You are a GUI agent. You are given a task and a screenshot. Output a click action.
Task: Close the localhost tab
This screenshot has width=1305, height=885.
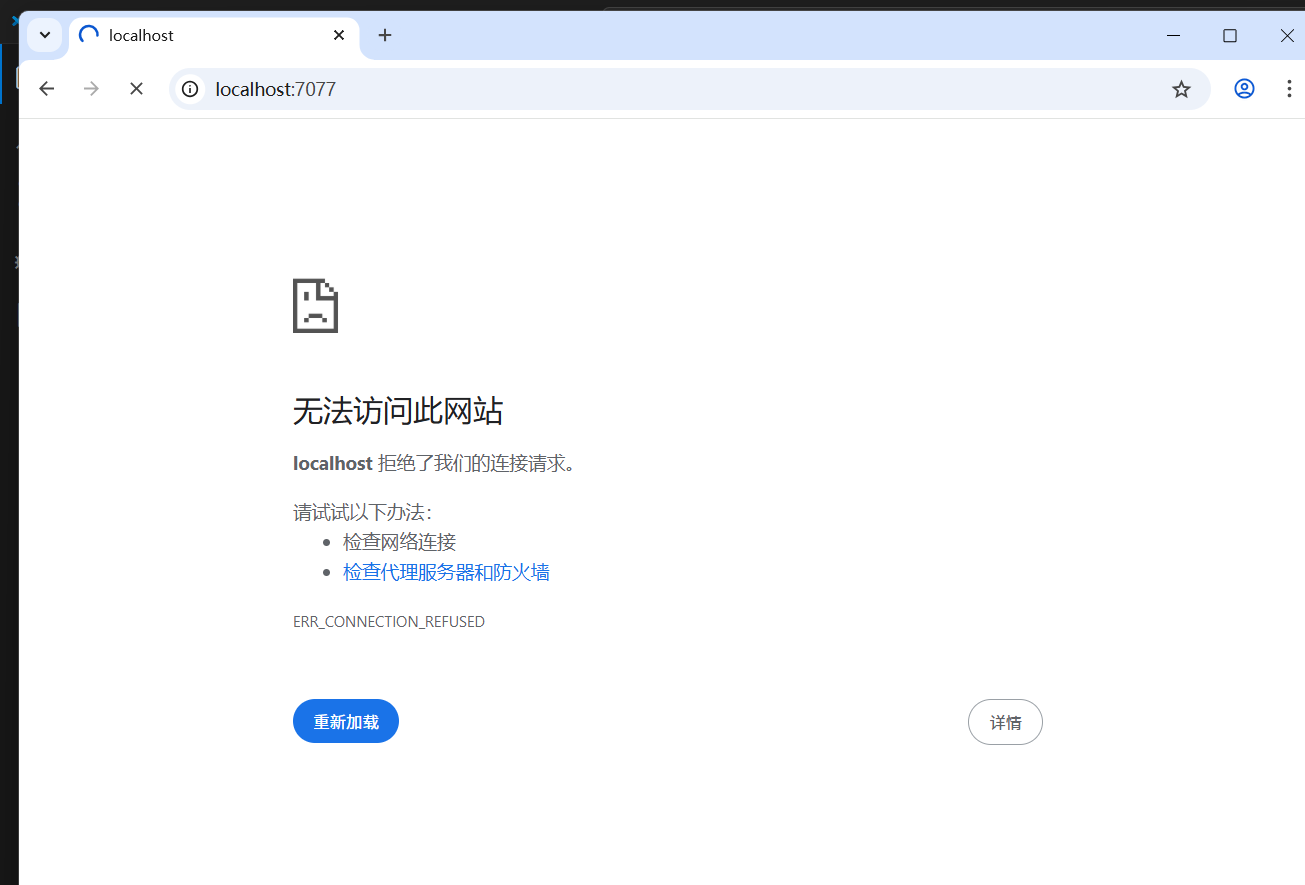point(339,35)
